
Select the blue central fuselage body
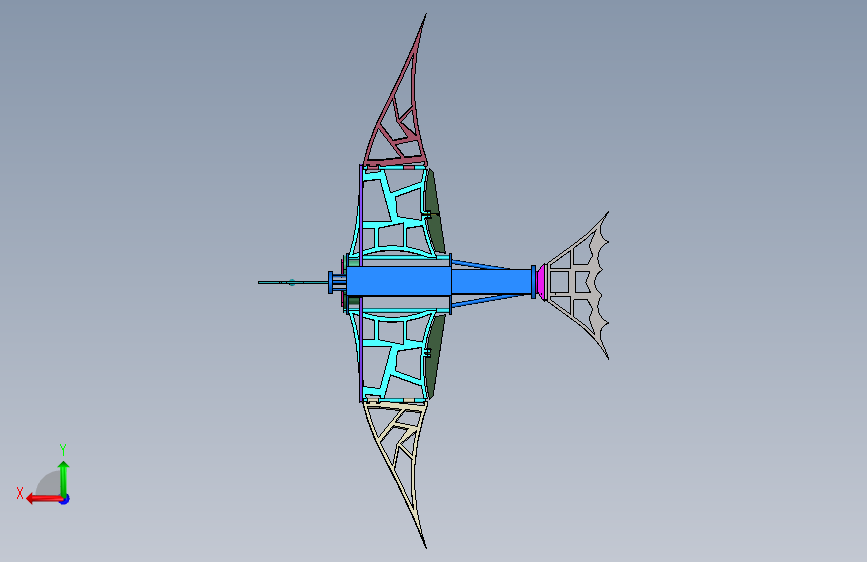click(398, 282)
